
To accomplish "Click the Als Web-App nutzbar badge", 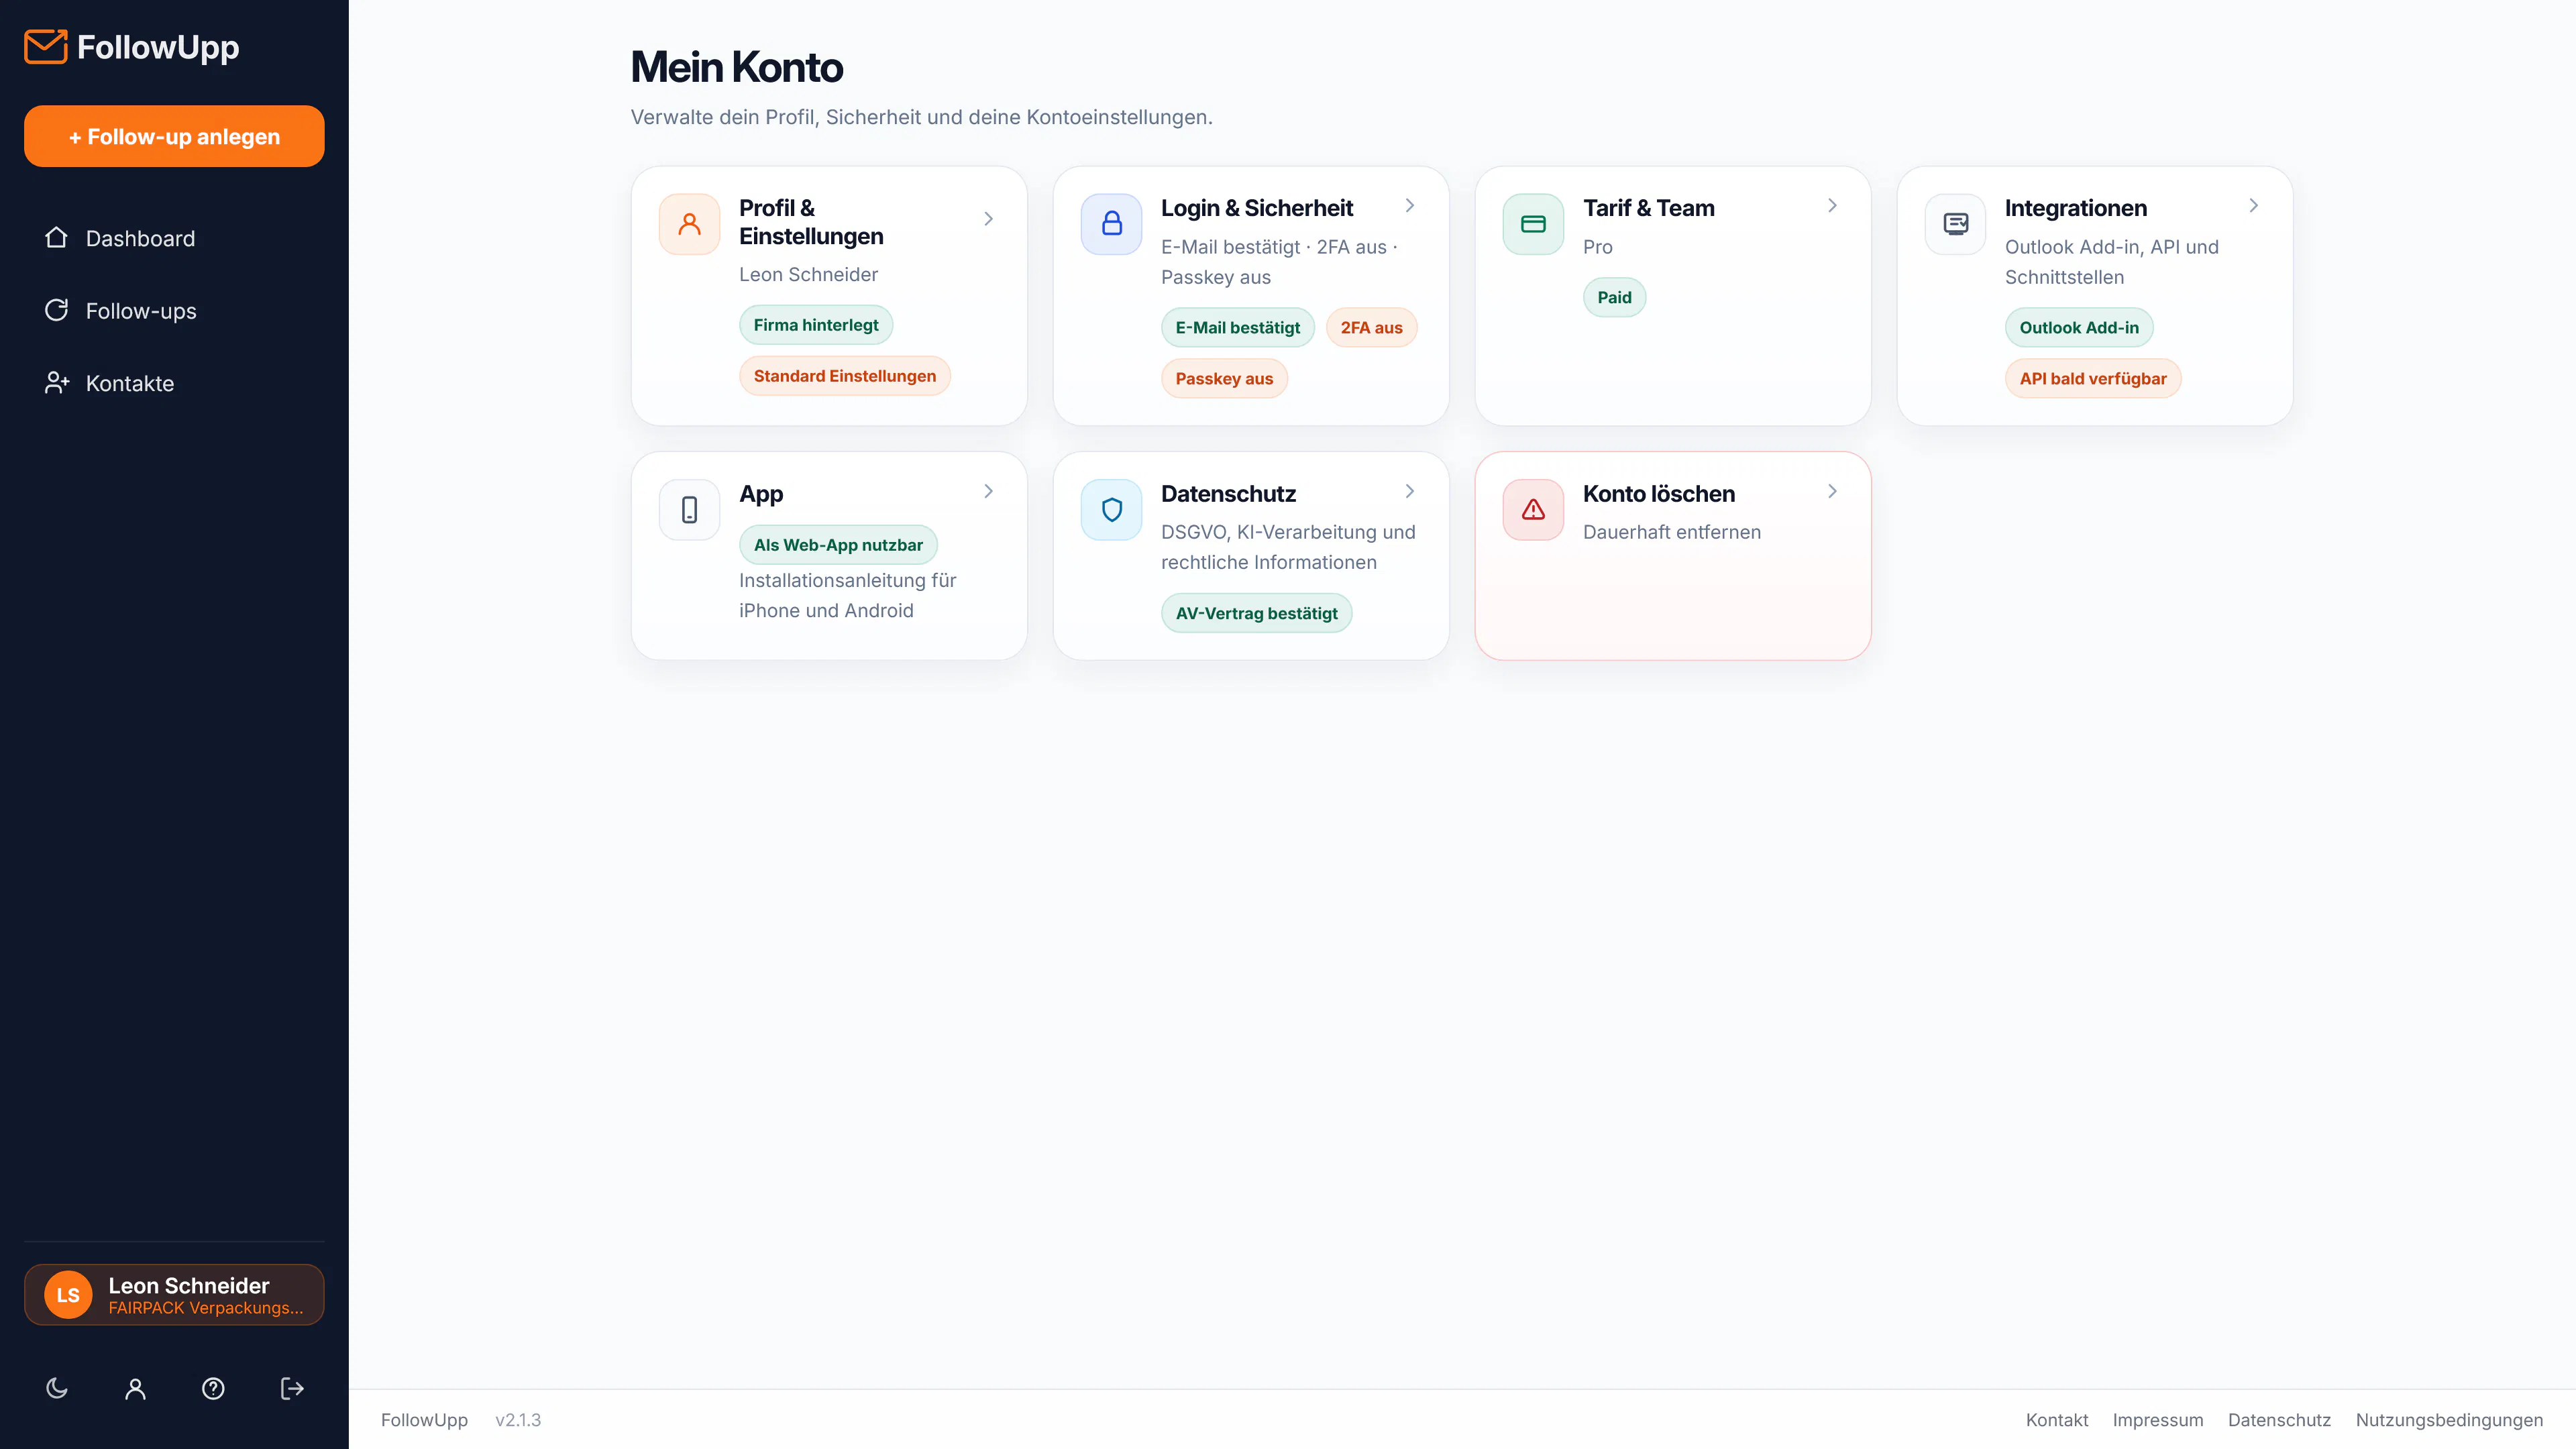I will tap(838, 545).
